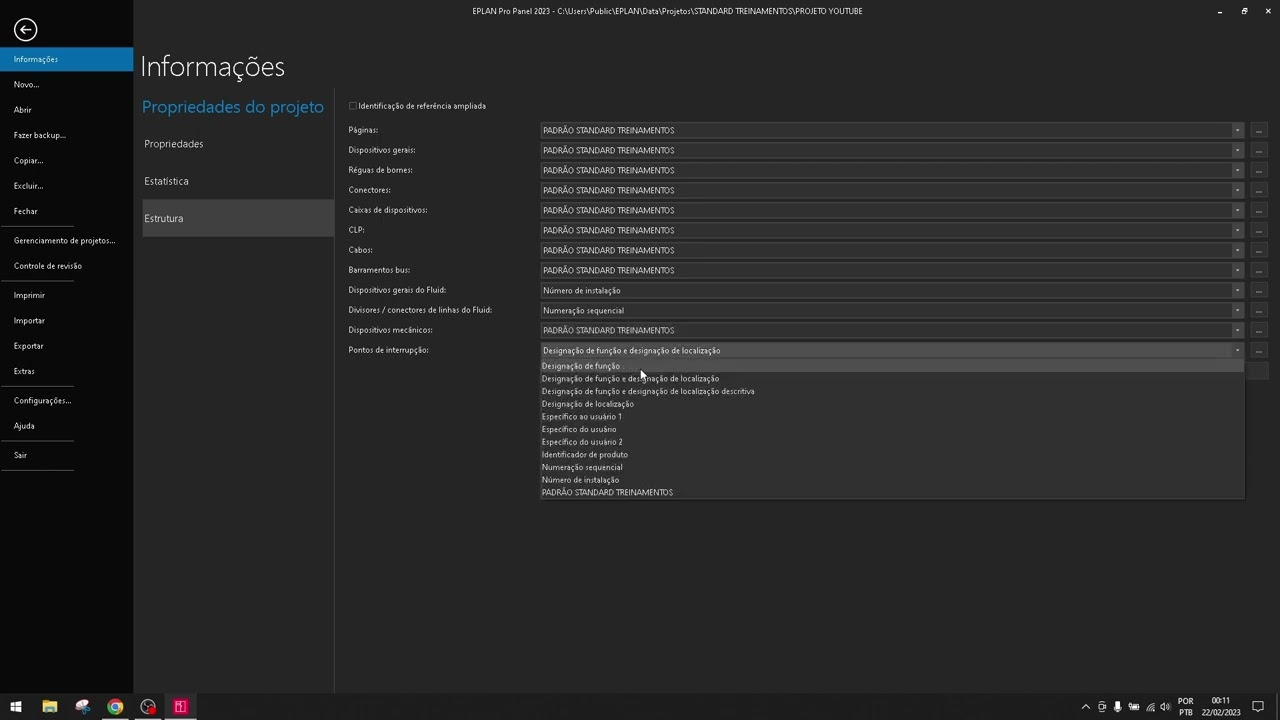Select Gerenciamento de projetos... menu item
Viewport: 1280px width, 720px height.
[66, 240]
